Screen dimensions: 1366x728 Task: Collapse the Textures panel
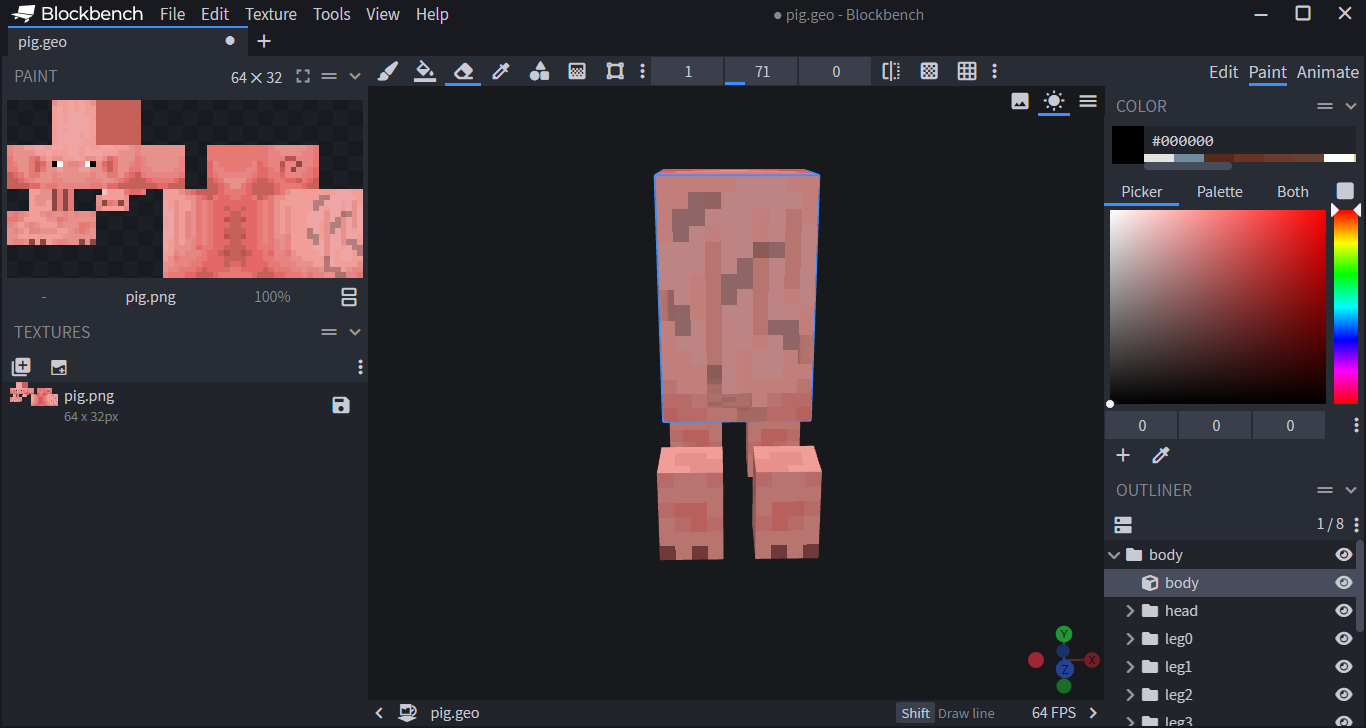tap(354, 332)
